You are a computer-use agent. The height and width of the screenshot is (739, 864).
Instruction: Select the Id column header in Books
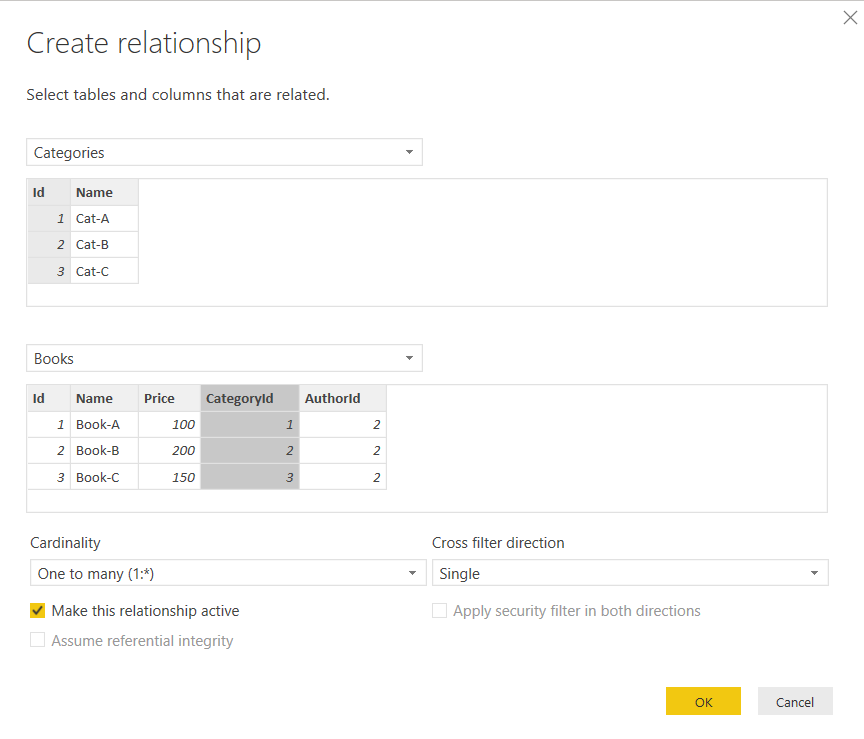coord(40,398)
